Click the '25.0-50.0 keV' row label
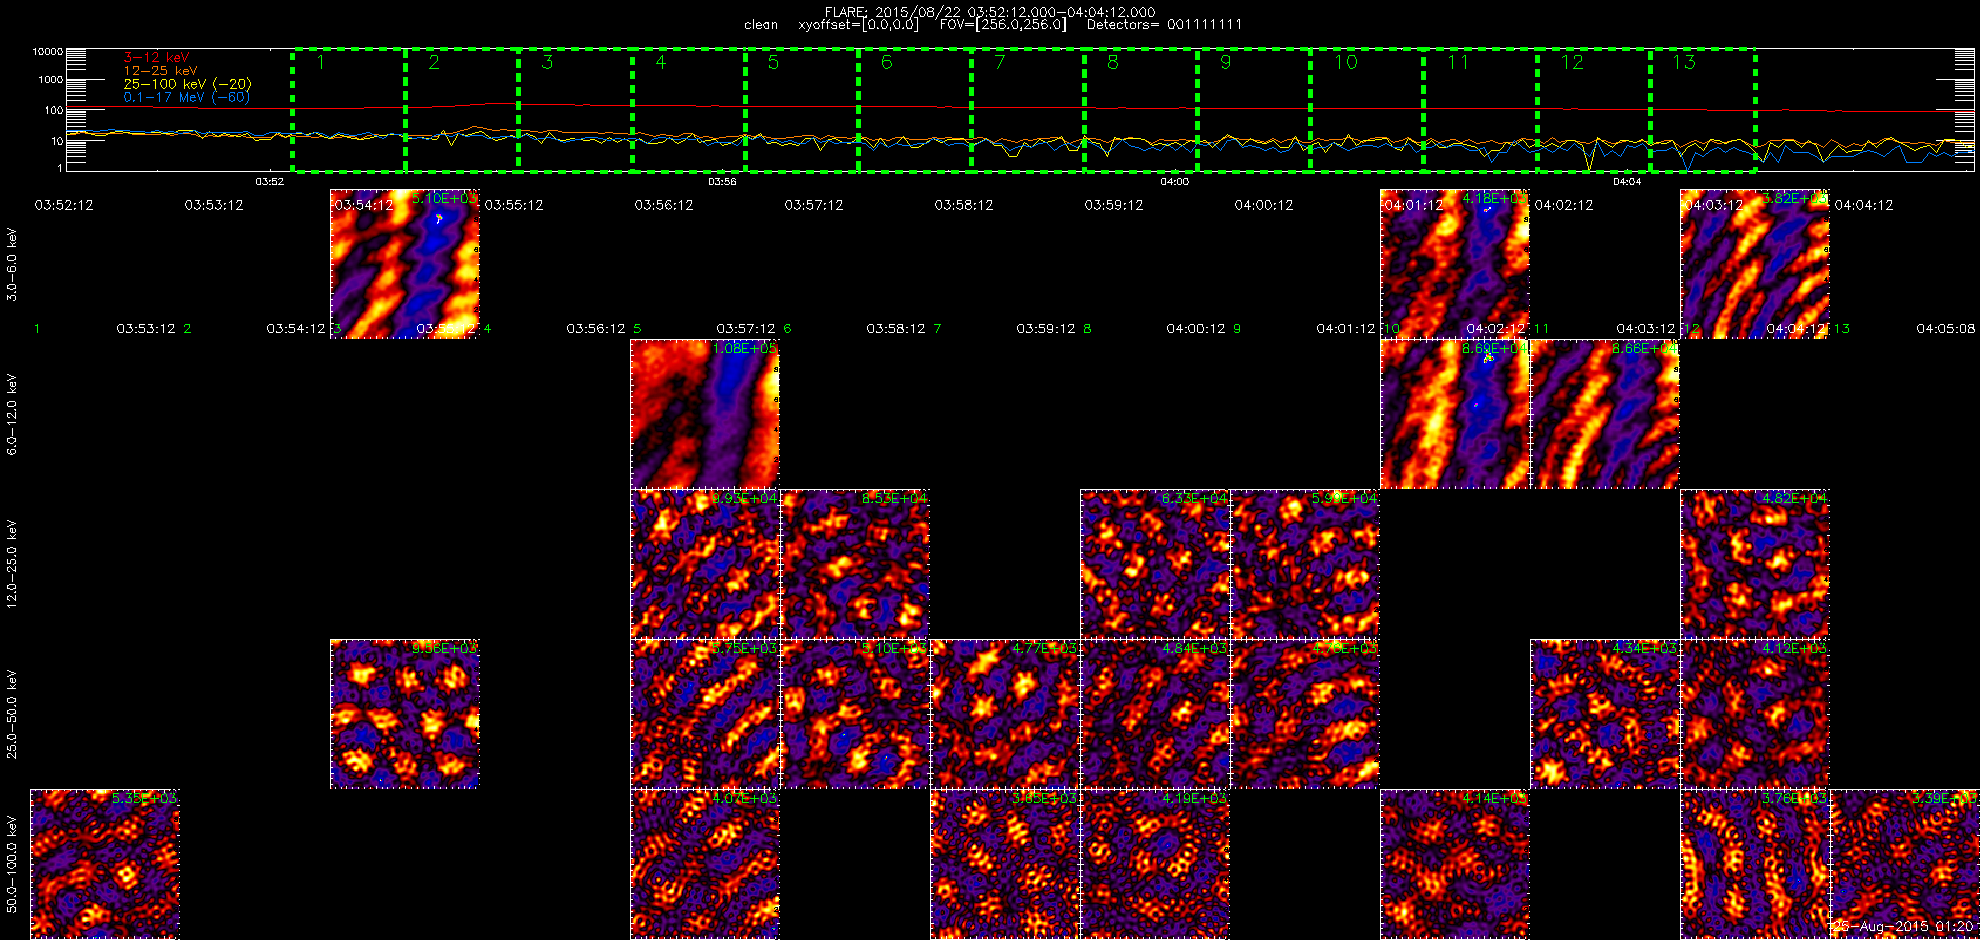Screen dimensions: 1980x940 (12, 714)
